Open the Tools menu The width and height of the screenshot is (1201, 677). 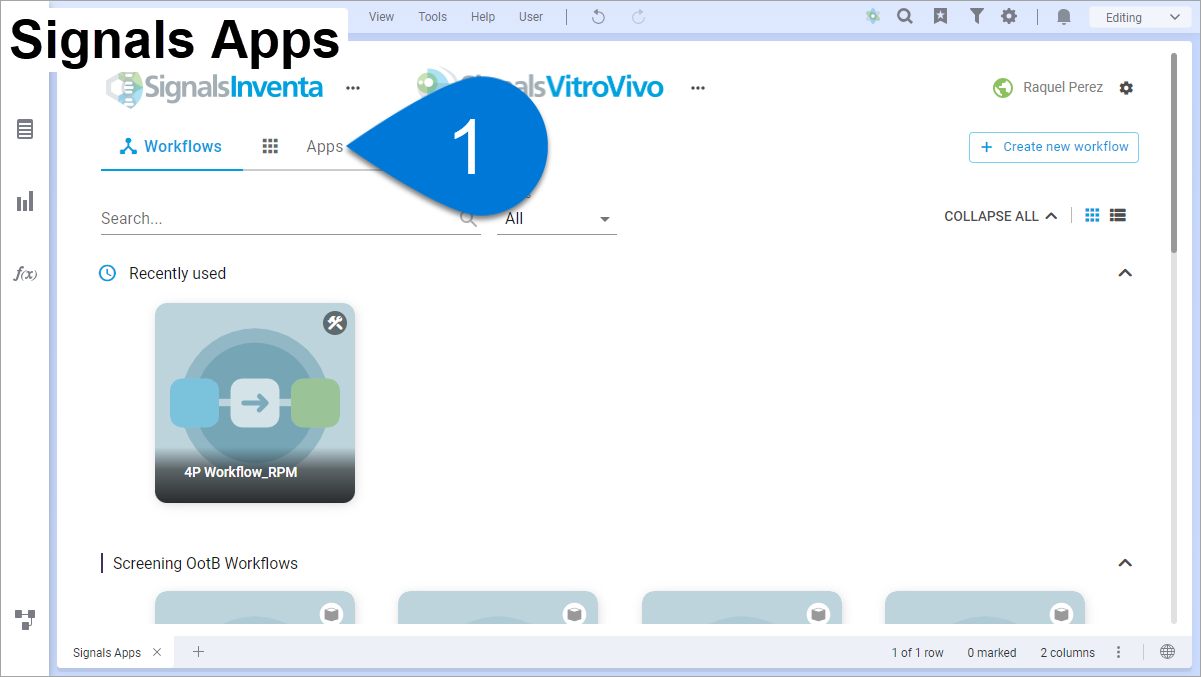pos(433,17)
